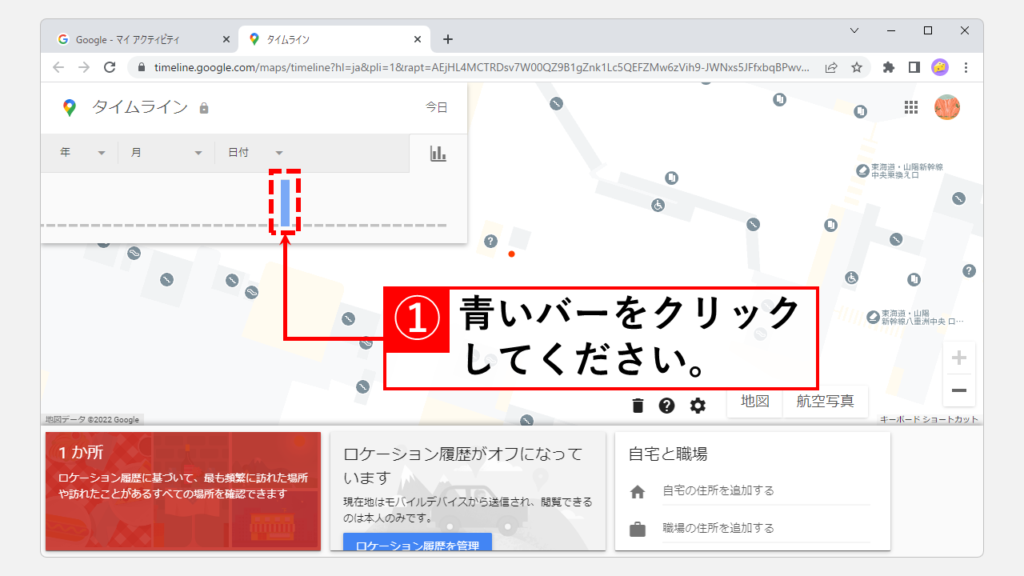Open the Chrome extensions puzzle icon
The image size is (1024, 576).
(888, 68)
